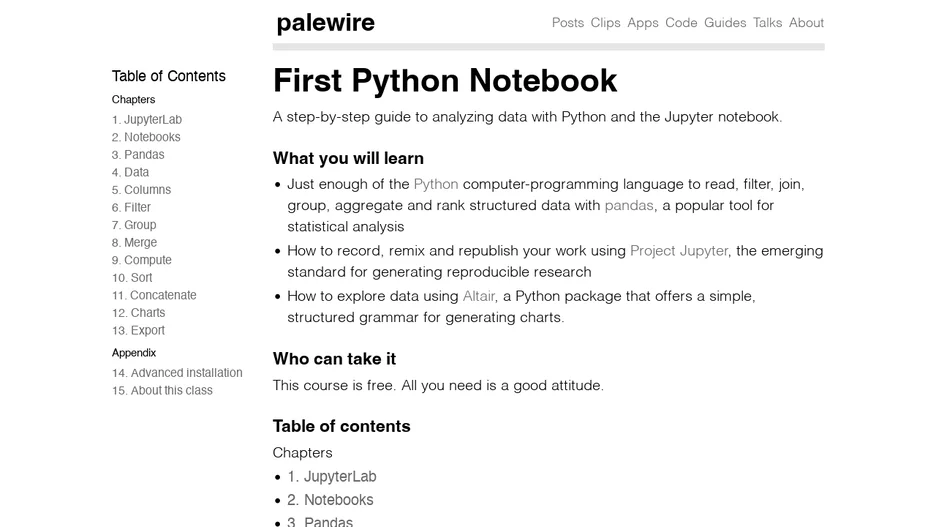
Task: Open the palewire site logo
Action: tap(325, 23)
